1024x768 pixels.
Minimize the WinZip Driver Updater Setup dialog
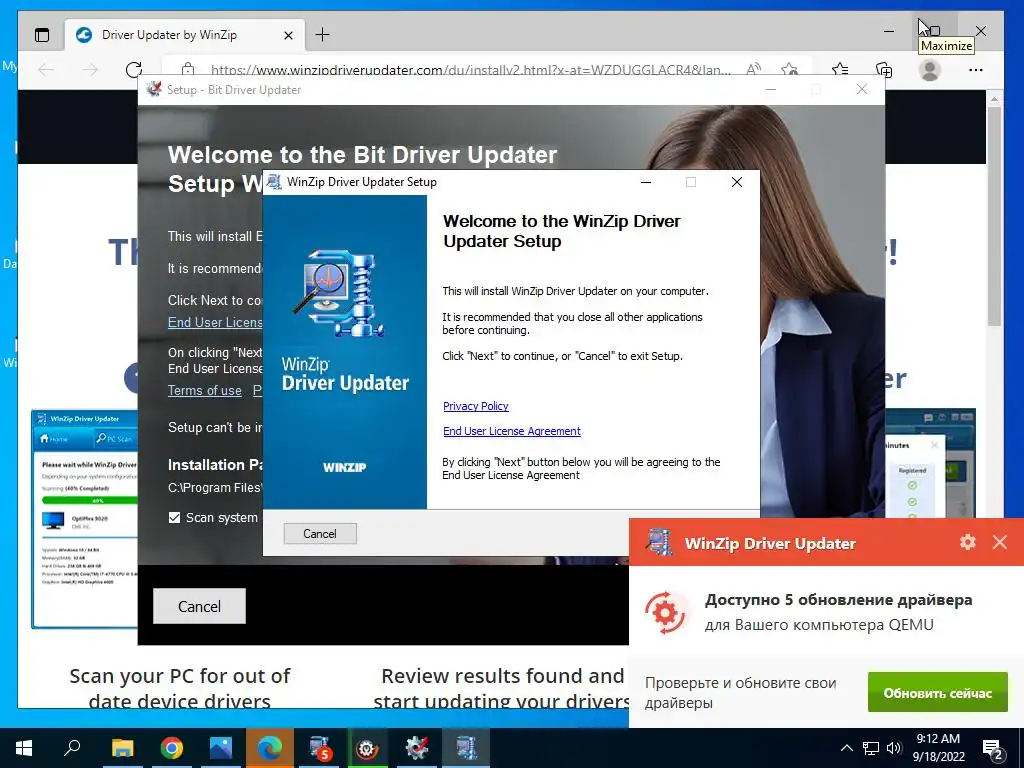[646, 182]
